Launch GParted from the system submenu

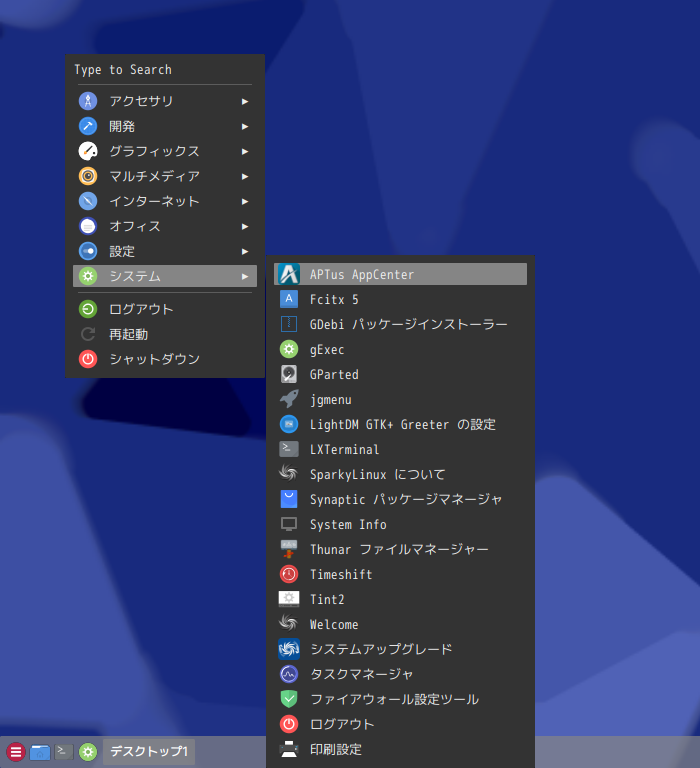[x=400, y=374]
